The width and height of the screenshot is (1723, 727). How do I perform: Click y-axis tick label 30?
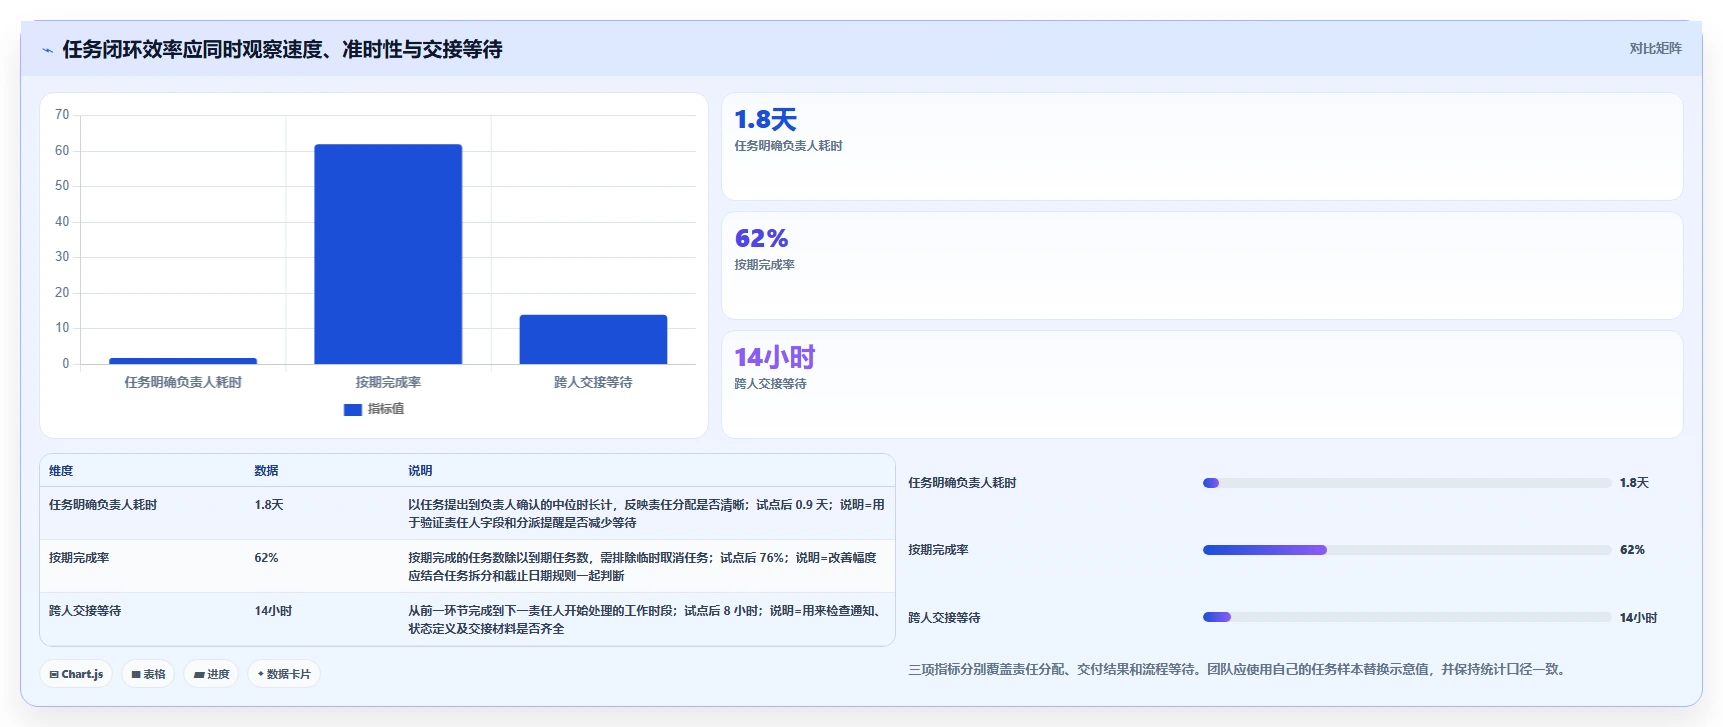(62, 257)
